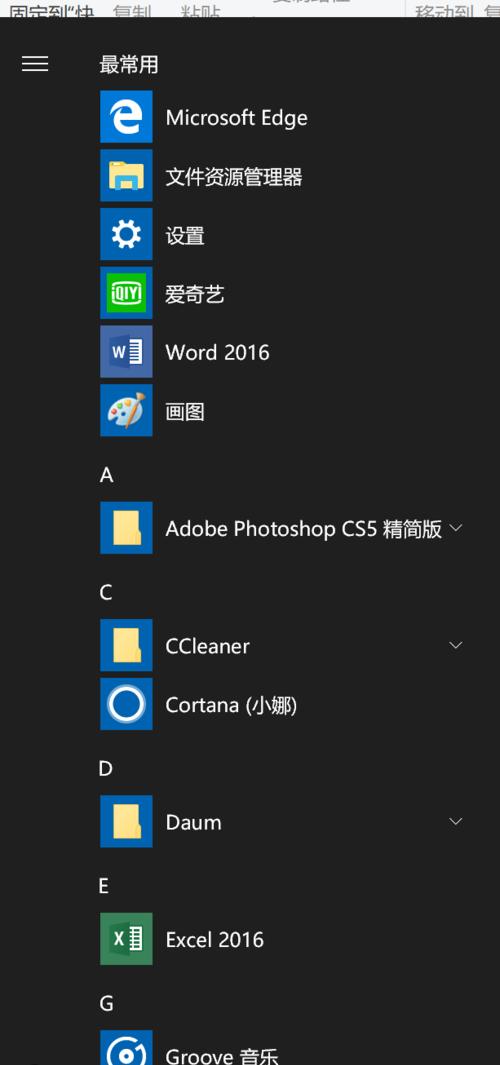Launch the Excel 2016 icon

click(126, 939)
